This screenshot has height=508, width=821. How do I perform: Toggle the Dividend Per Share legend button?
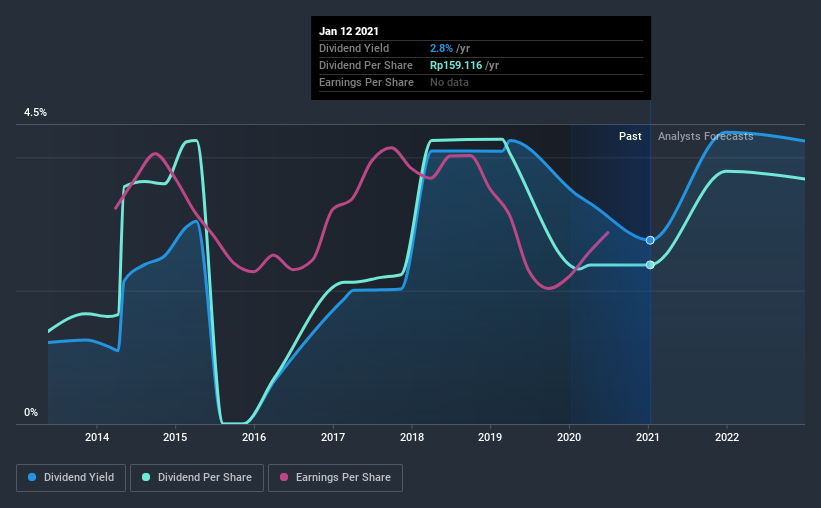click(197, 478)
